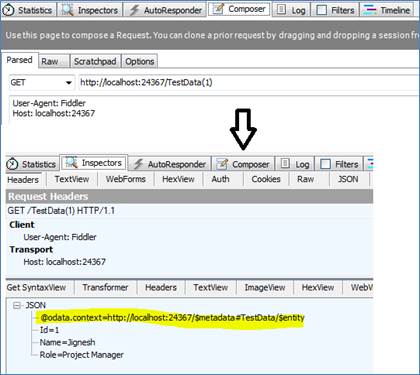This screenshot has width=420, height=375.
Task: Click the Timeline bars icon in the top tab row
Action: [x=370, y=10]
